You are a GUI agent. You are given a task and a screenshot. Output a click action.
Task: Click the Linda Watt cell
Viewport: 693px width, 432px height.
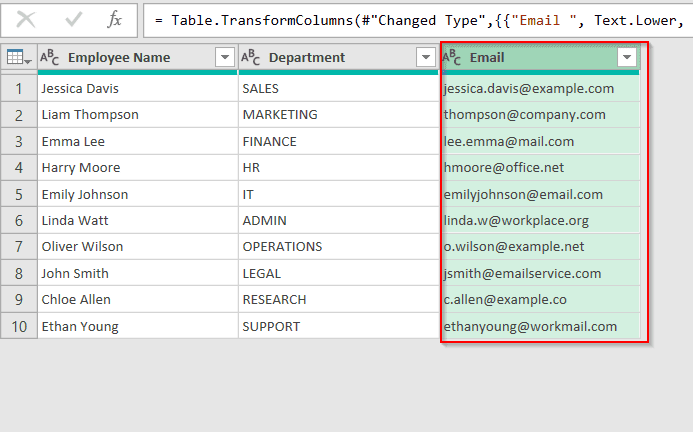click(x=138, y=220)
